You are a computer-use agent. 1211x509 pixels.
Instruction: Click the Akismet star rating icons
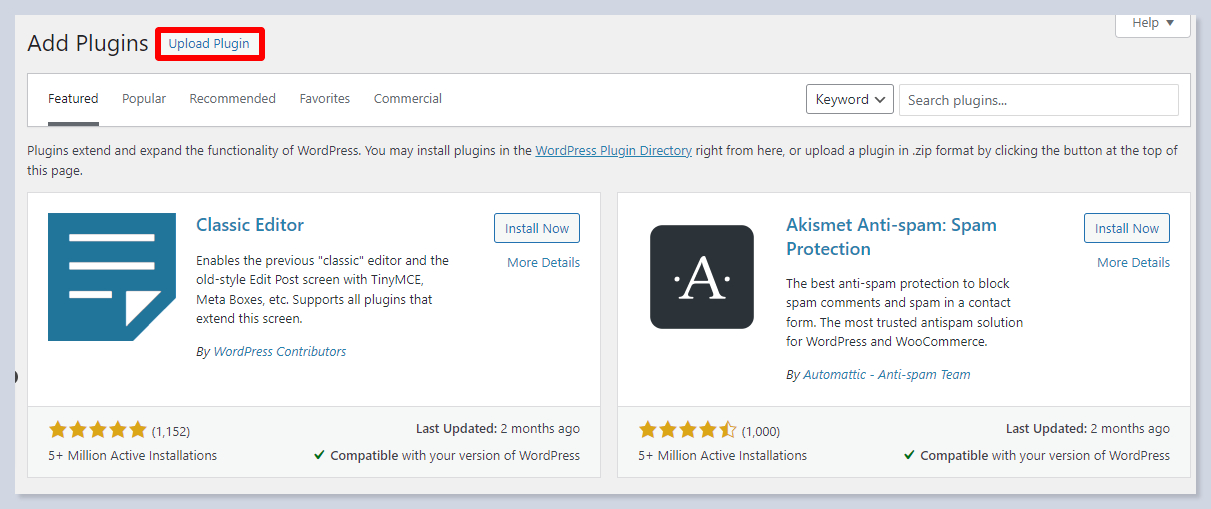point(687,430)
